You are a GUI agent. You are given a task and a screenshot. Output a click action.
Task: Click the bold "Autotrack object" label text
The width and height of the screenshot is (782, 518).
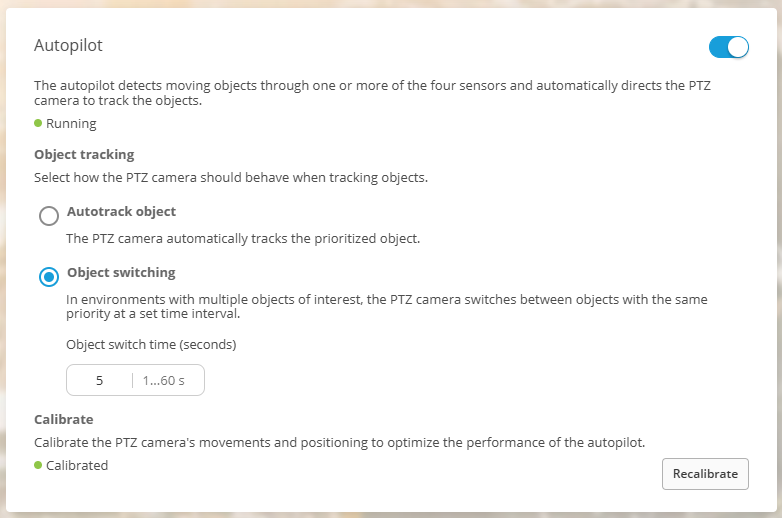(x=121, y=212)
